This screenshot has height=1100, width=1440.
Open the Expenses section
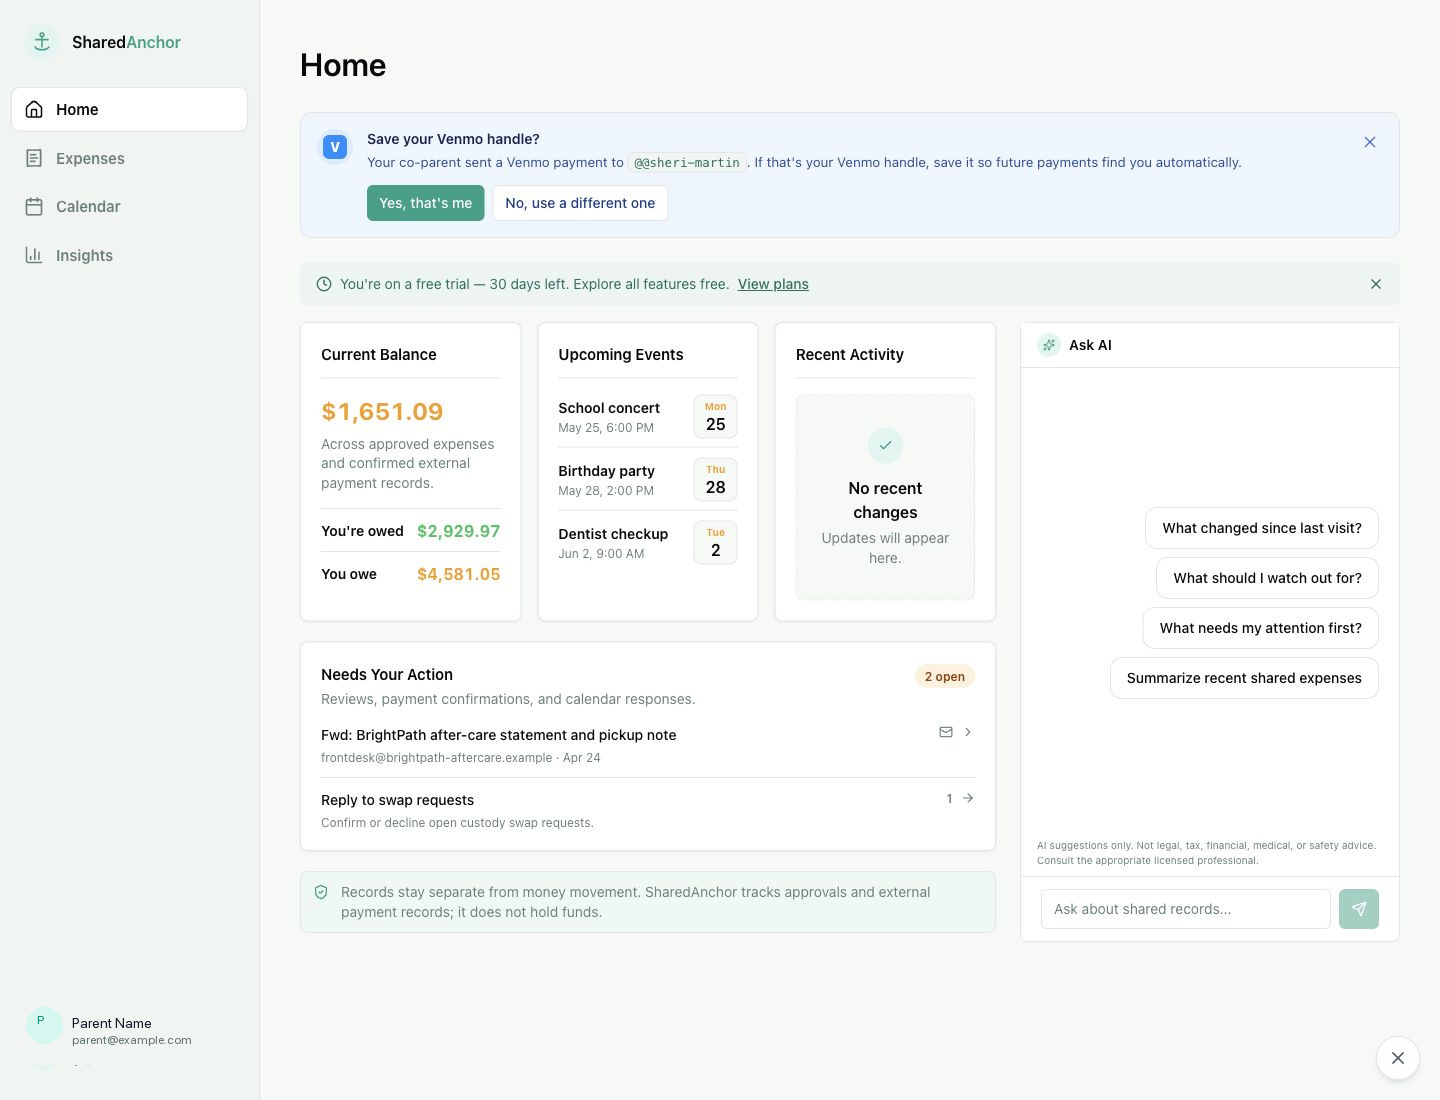click(129, 158)
